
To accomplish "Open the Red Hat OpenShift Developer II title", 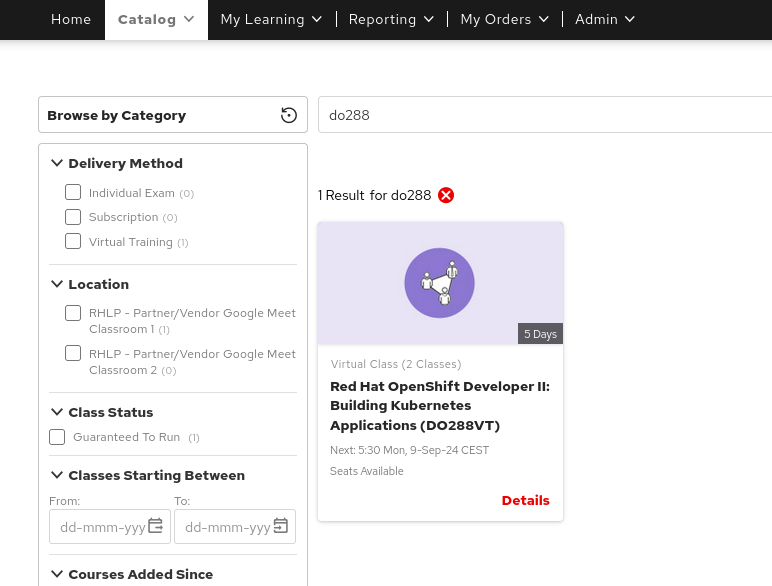I will coord(439,405).
